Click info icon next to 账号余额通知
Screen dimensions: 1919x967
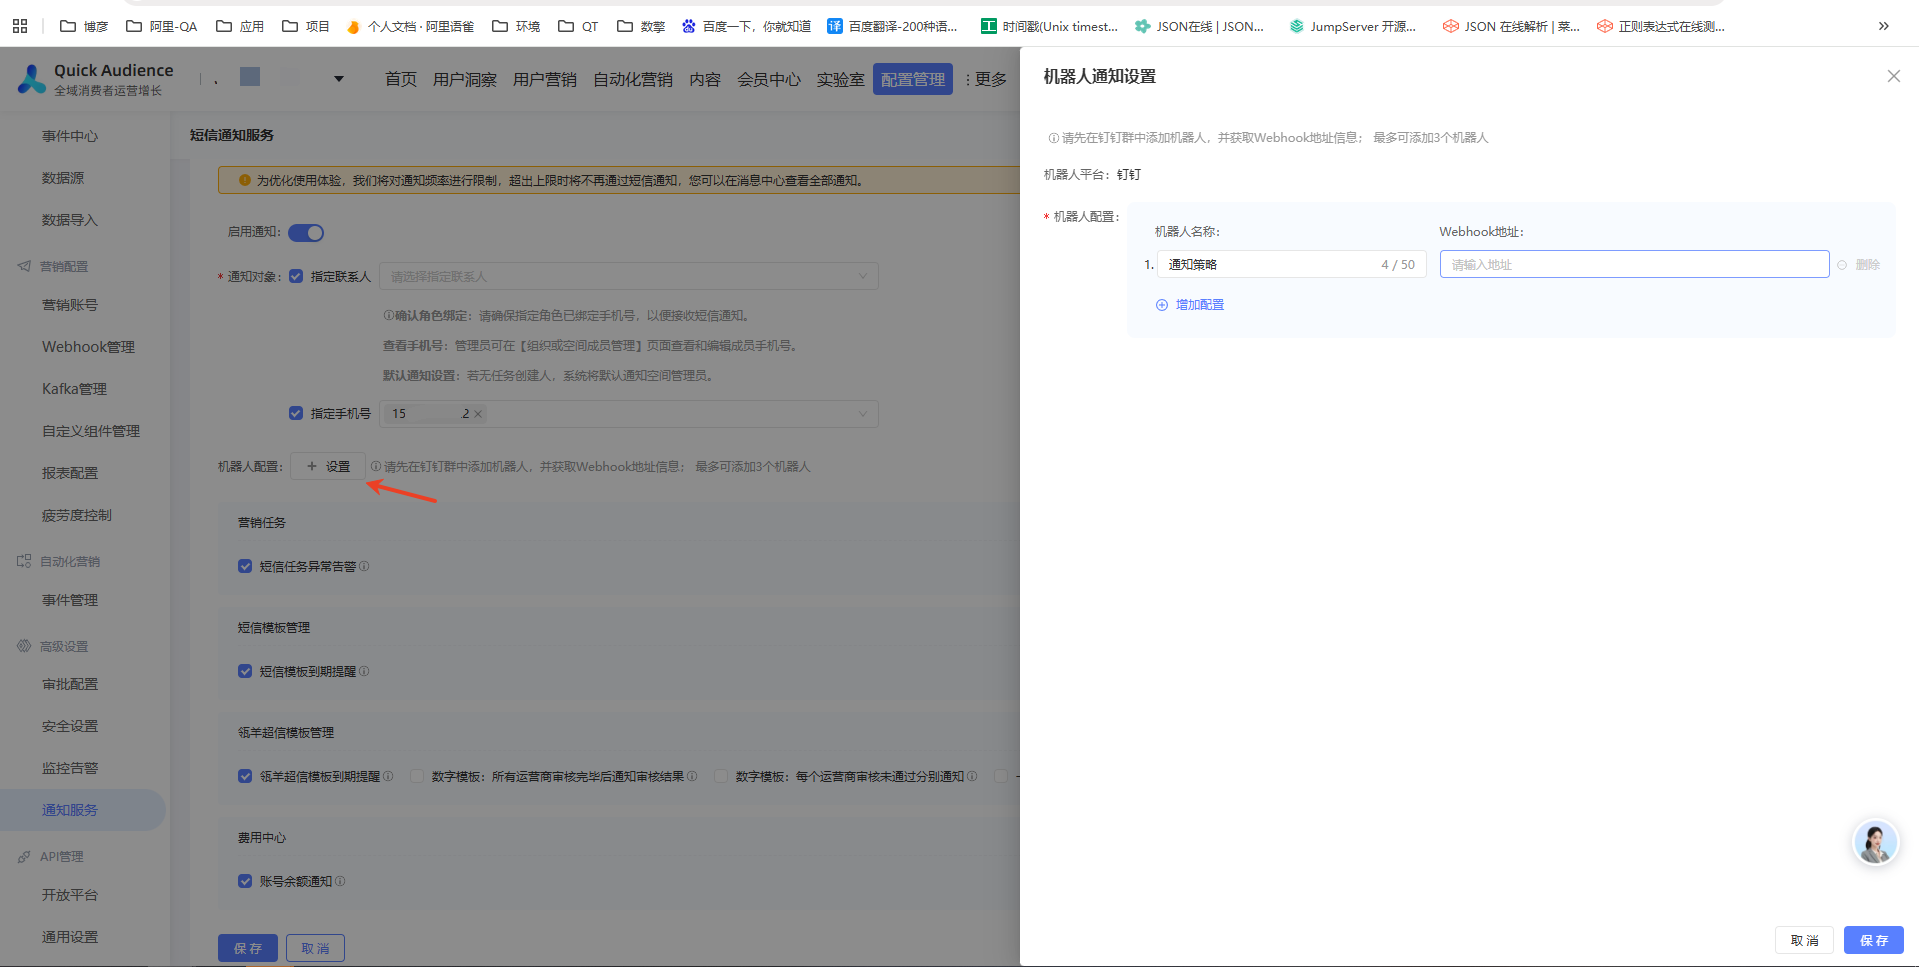pos(340,881)
